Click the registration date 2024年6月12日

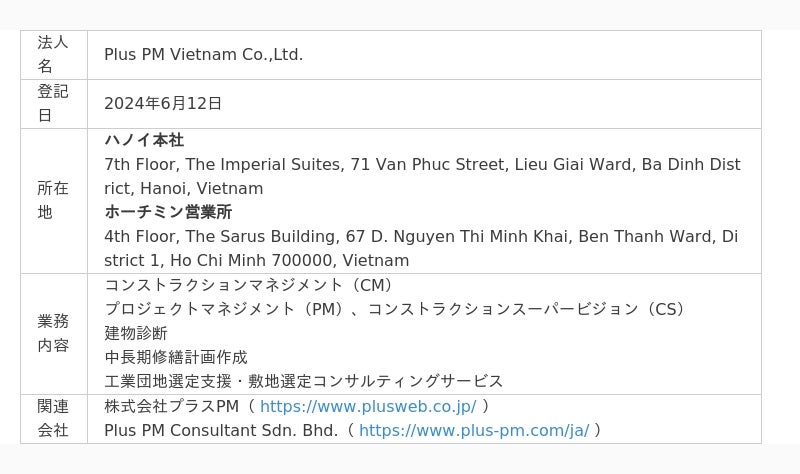click(x=163, y=104)
